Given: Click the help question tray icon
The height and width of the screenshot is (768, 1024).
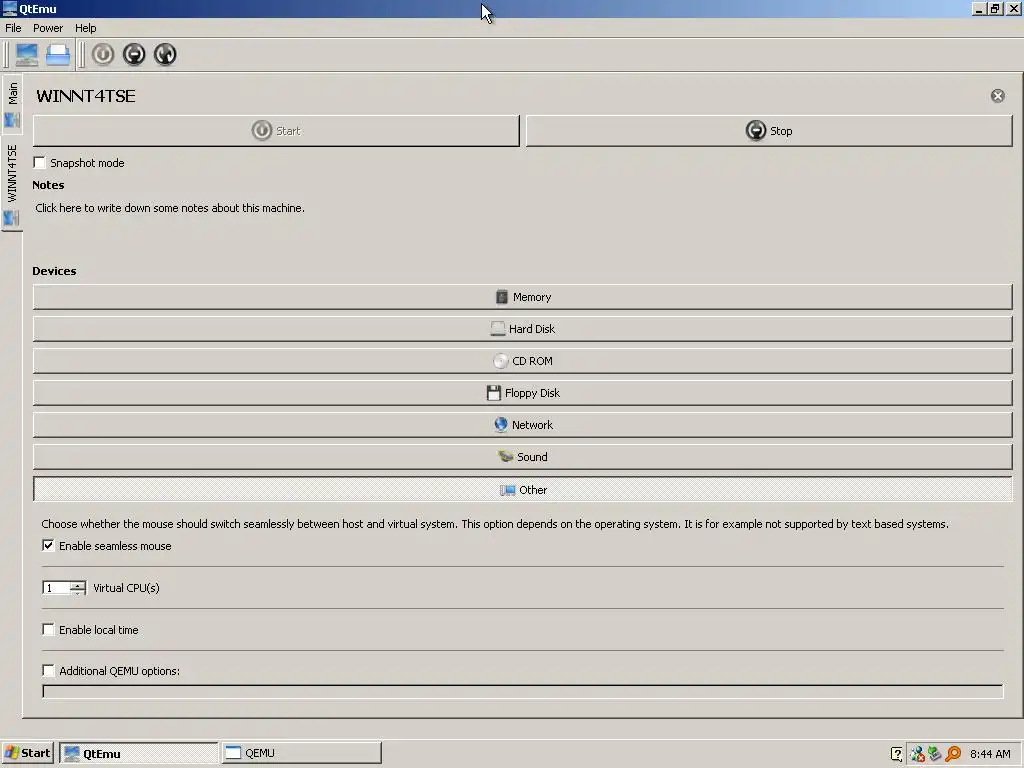Looking at the screenshot, I should coord(897,754).
